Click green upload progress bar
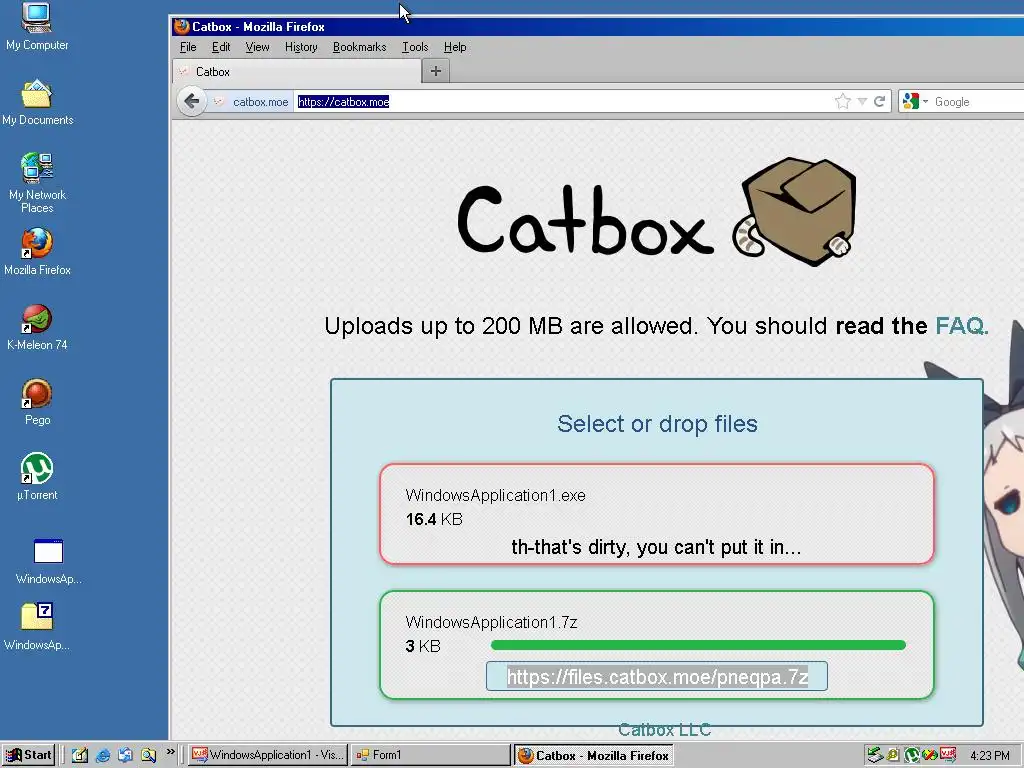The width and height of the screenshot is (1024, 768). click(x=698, y=645)
